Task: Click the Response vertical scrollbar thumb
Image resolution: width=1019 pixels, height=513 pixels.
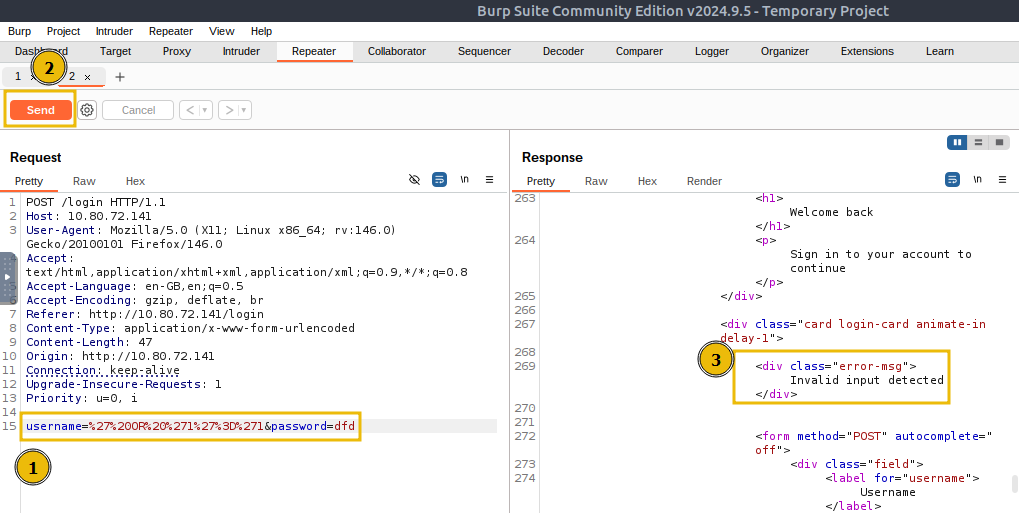Action: (1014, 484)
